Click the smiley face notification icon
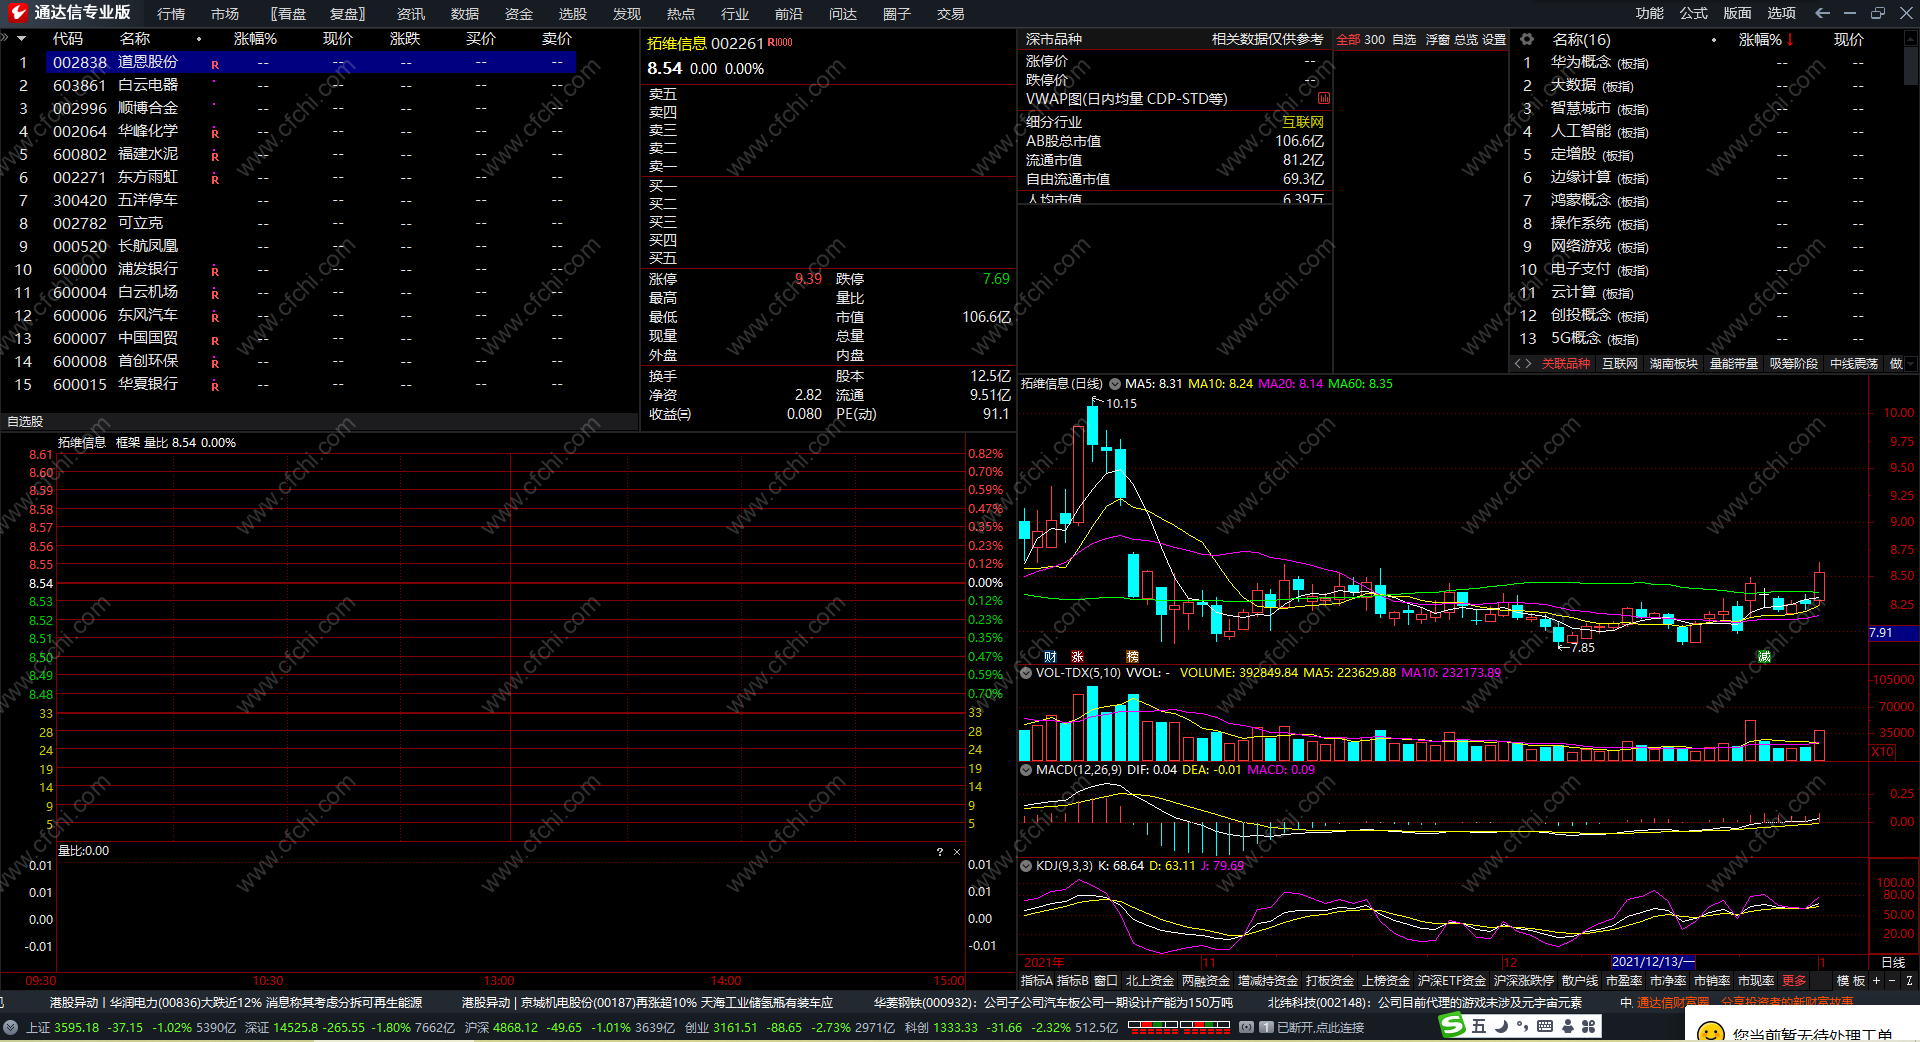Screen dimensions: 1920x1042 coord(1711,1031)
